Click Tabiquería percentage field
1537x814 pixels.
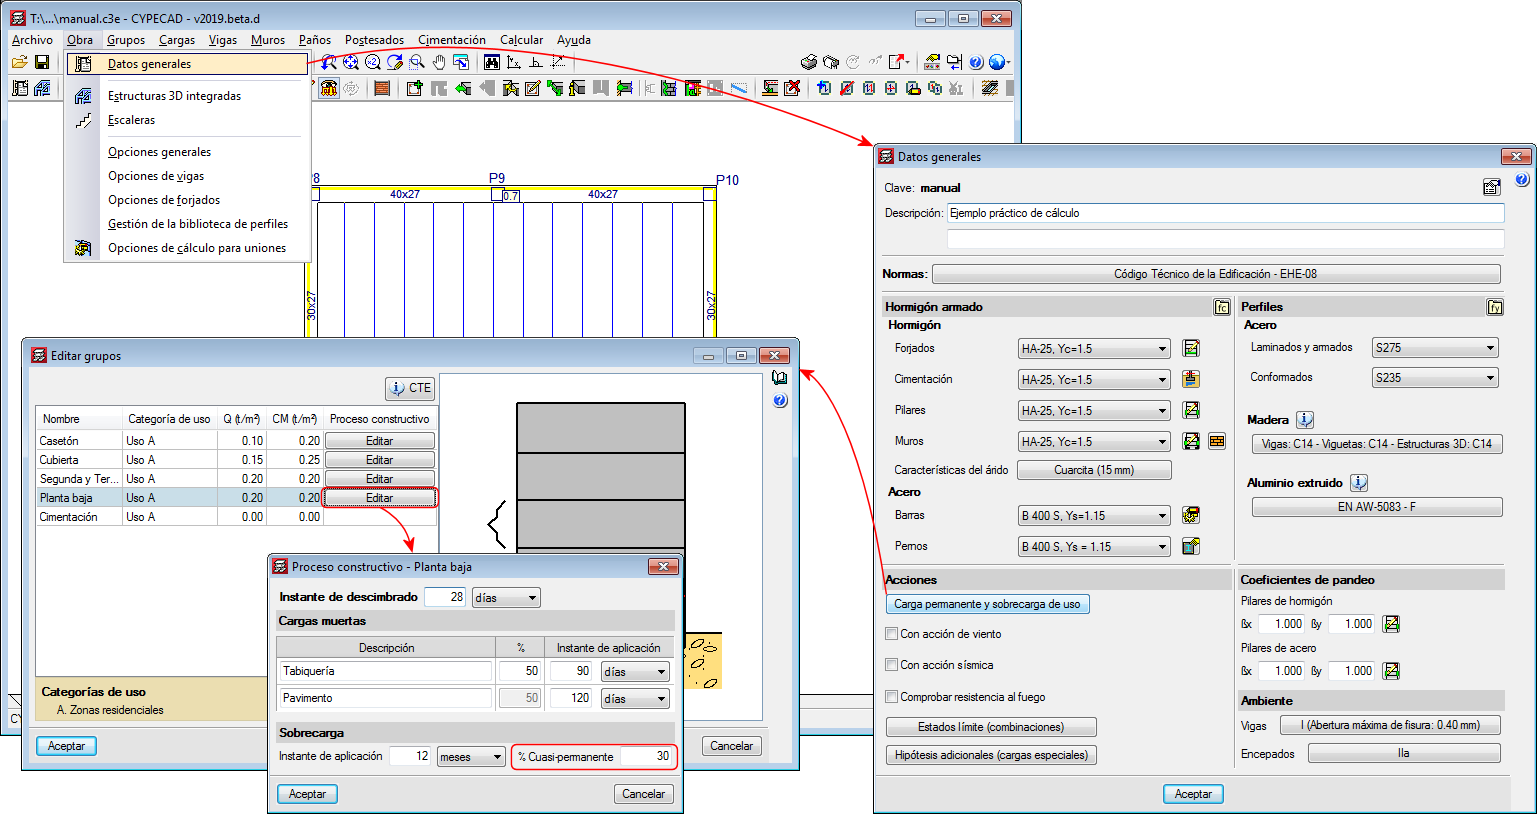pos(519,671)
